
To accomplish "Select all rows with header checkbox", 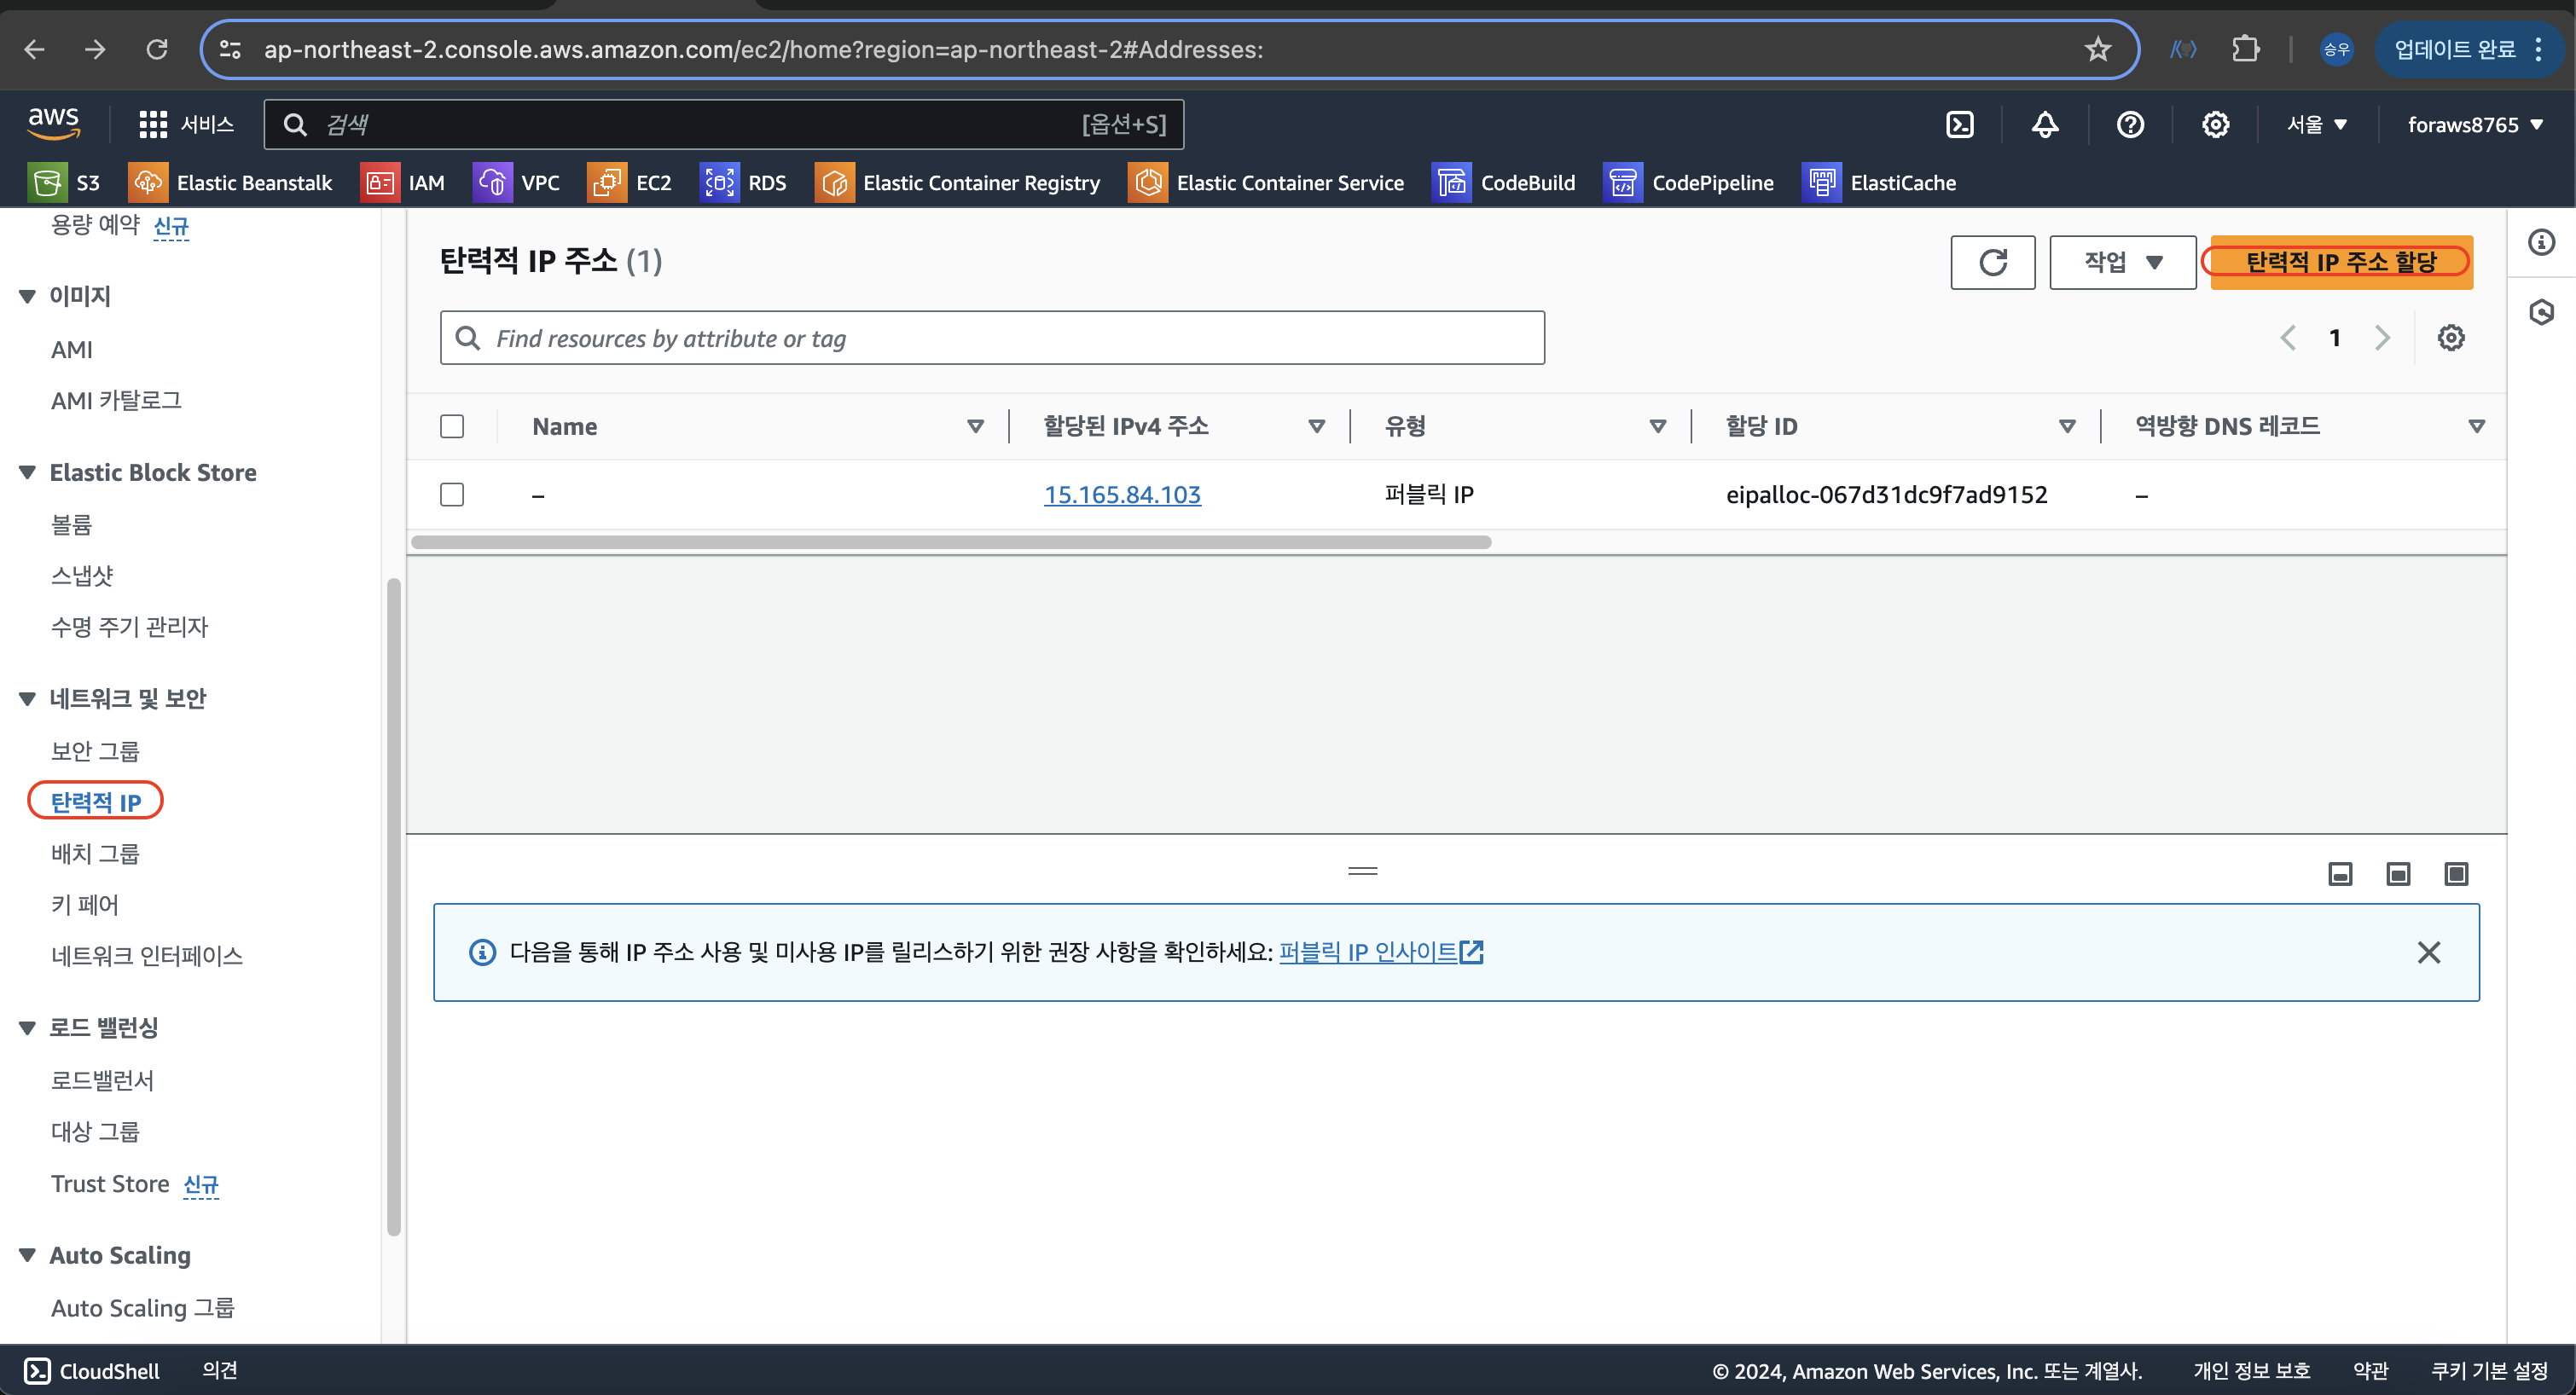I will point(452,427).
